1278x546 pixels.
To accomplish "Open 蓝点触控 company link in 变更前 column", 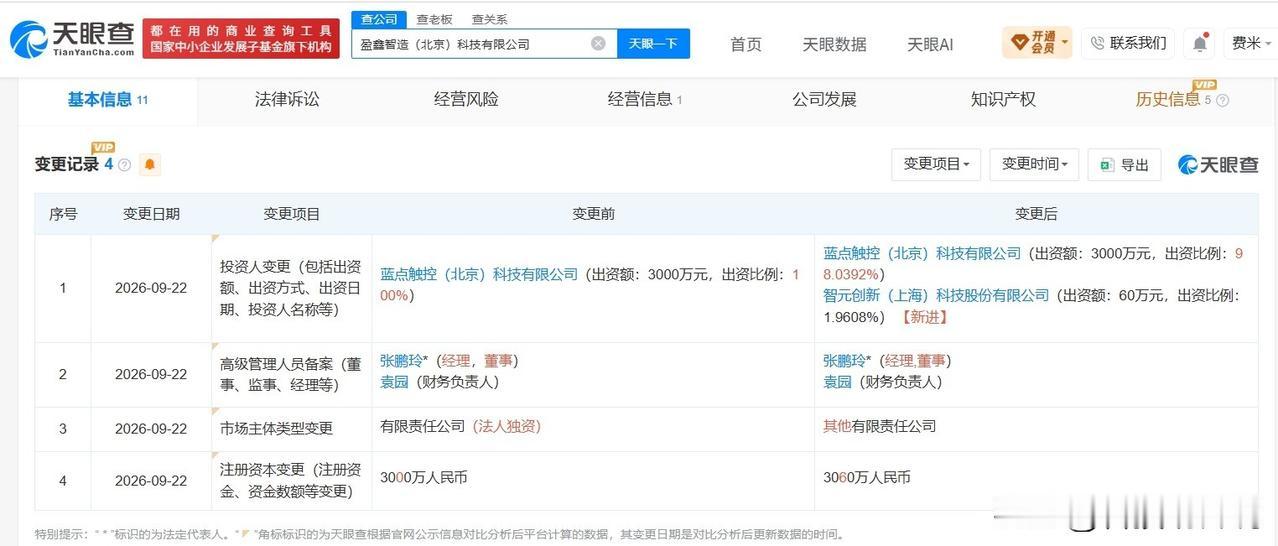I will [x=479, y=274].
